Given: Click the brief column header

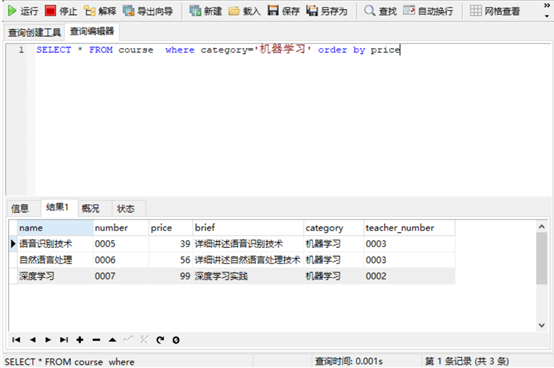Looking at the screenshot, I should [x=248, y=228].
